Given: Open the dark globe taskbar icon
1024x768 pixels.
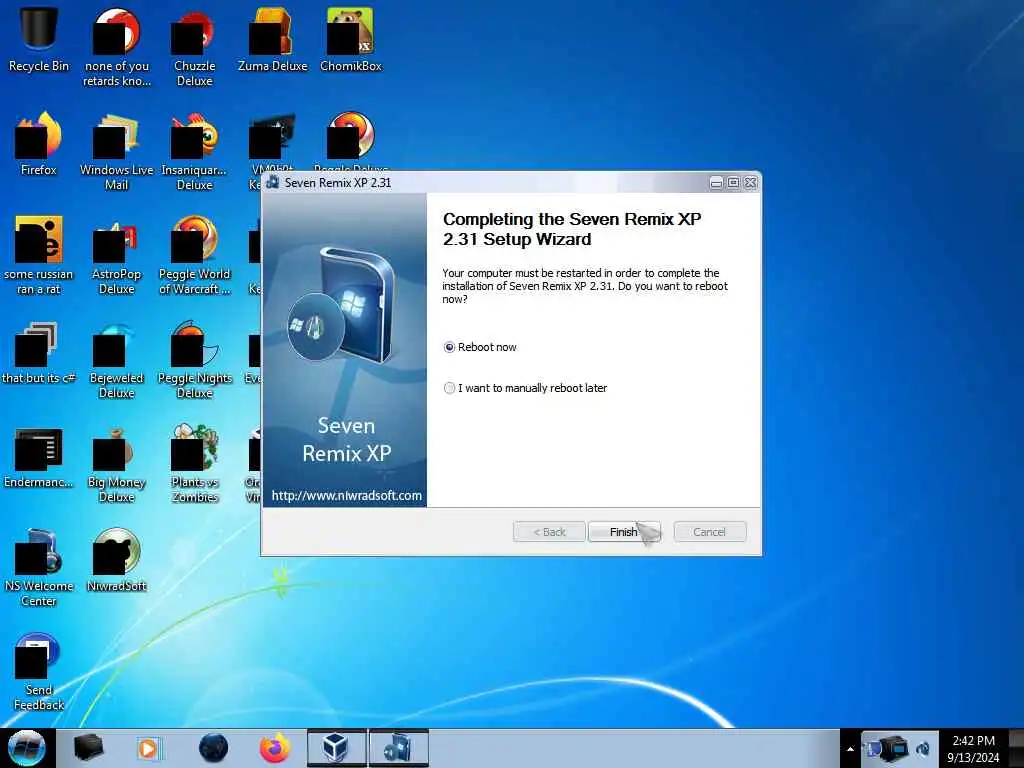Looking at the screenshot, I should [x=213, y=748].
